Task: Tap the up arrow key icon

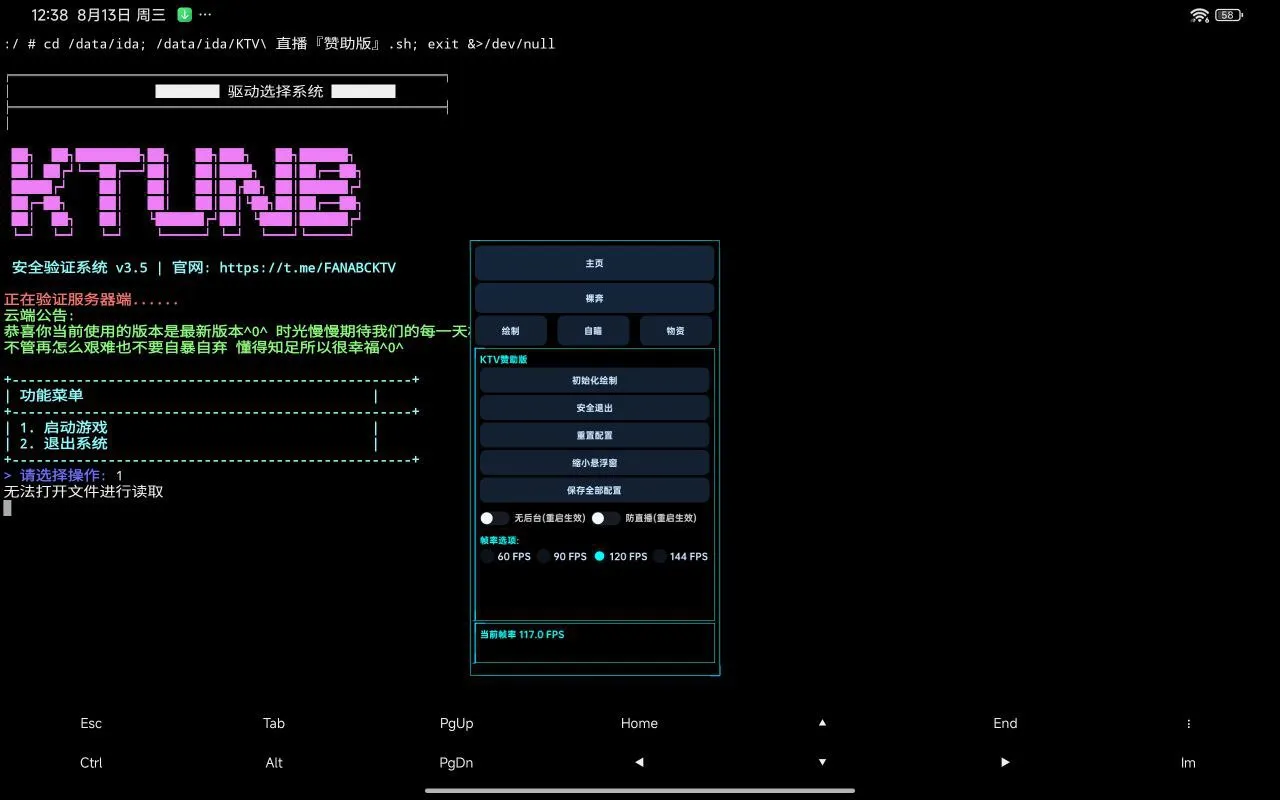Action: click(x=822, y=723)
